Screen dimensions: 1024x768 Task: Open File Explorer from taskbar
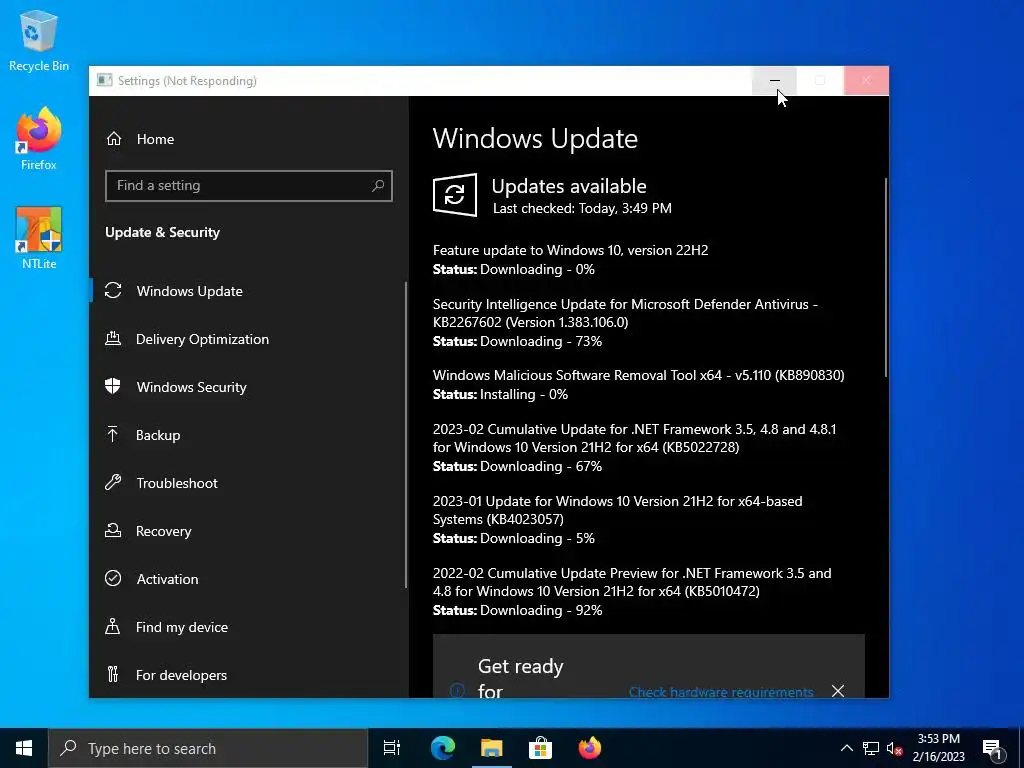click(x=492, y=748)
